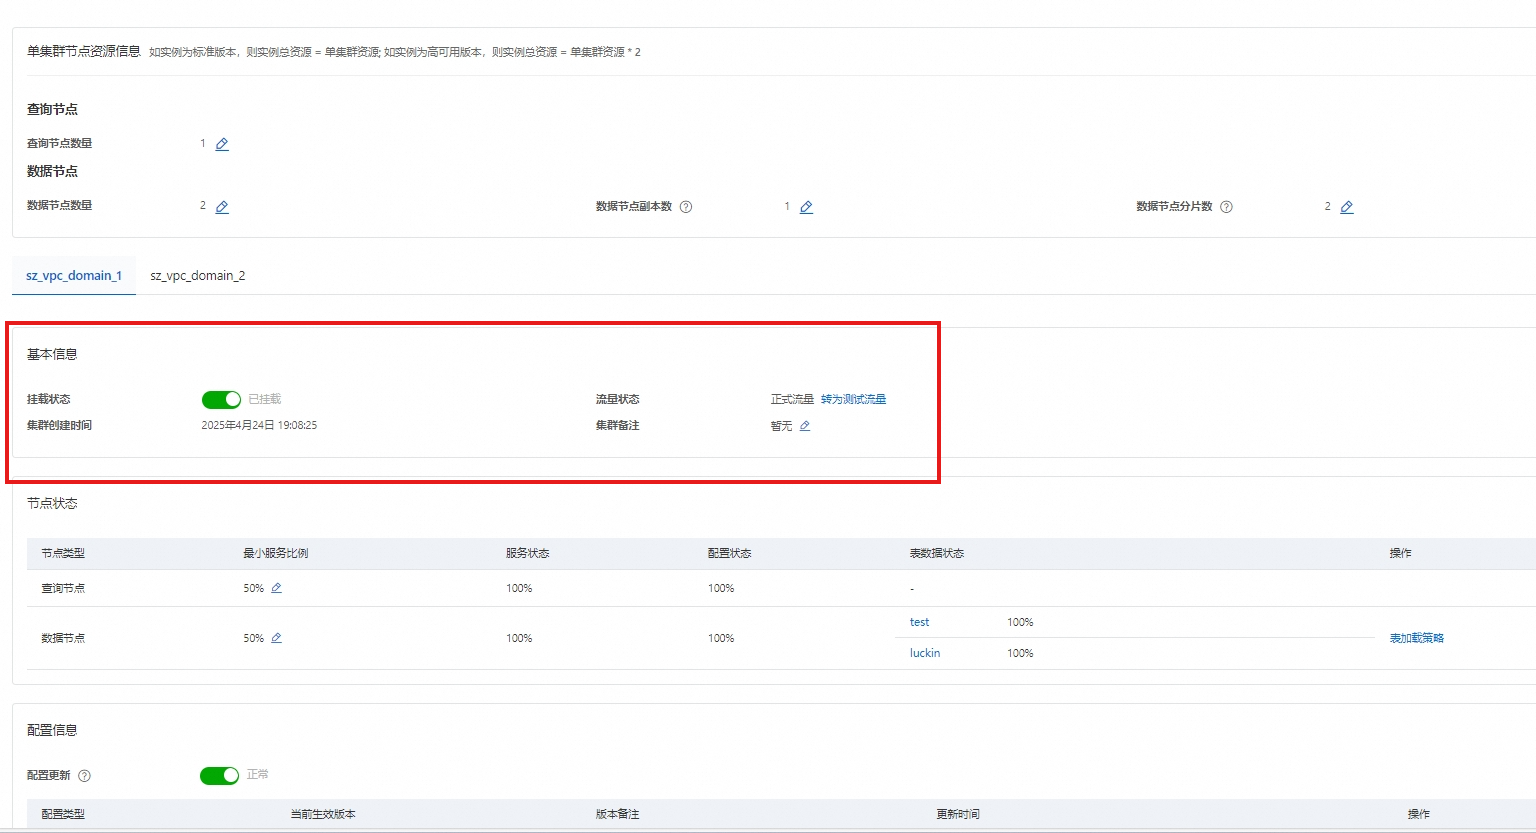Click the 100% value beside the test table

tap(1021, 622)
